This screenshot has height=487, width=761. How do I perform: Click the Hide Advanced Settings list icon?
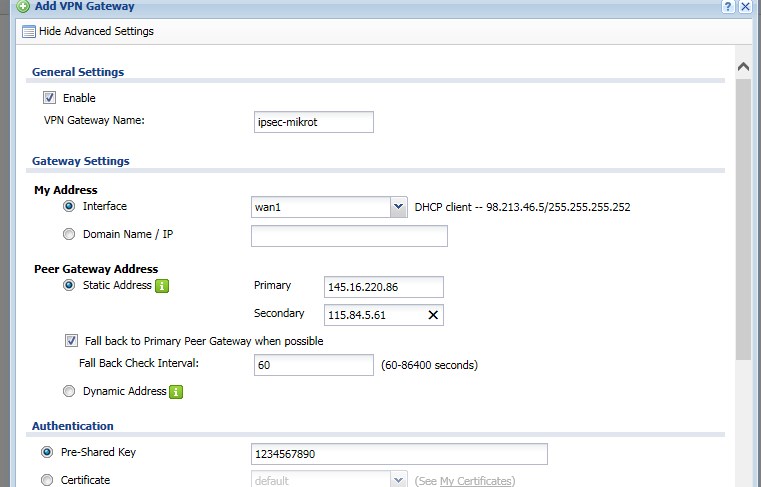[29, 32]
